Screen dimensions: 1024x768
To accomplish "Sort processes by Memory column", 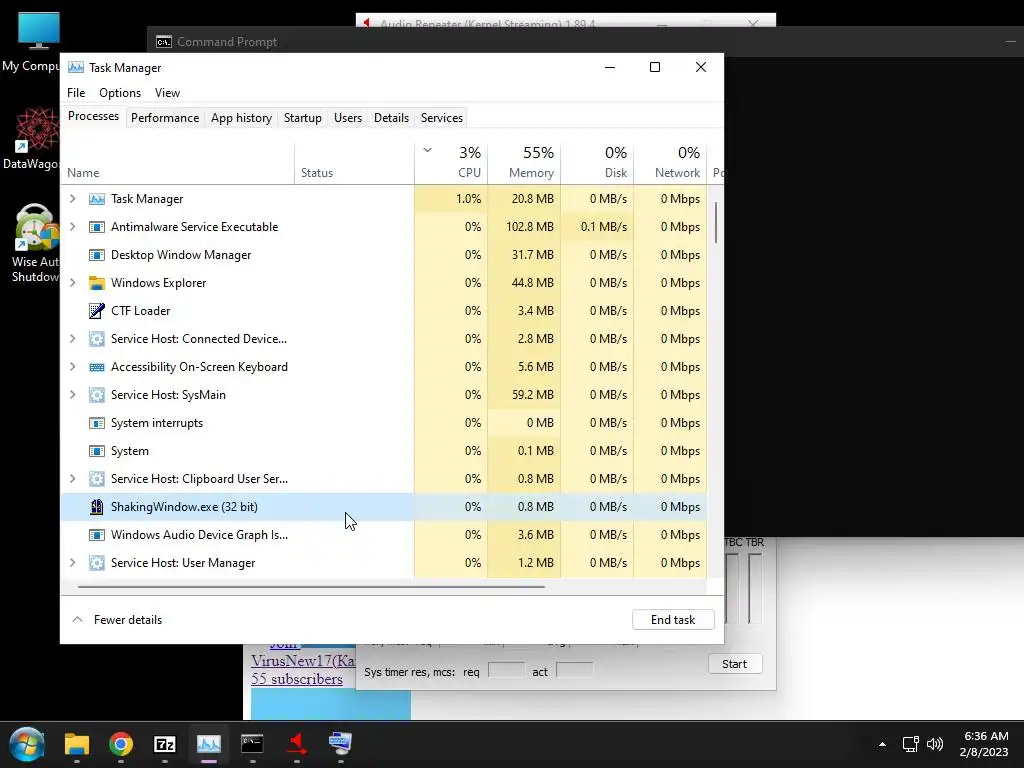I will (524, 162).
